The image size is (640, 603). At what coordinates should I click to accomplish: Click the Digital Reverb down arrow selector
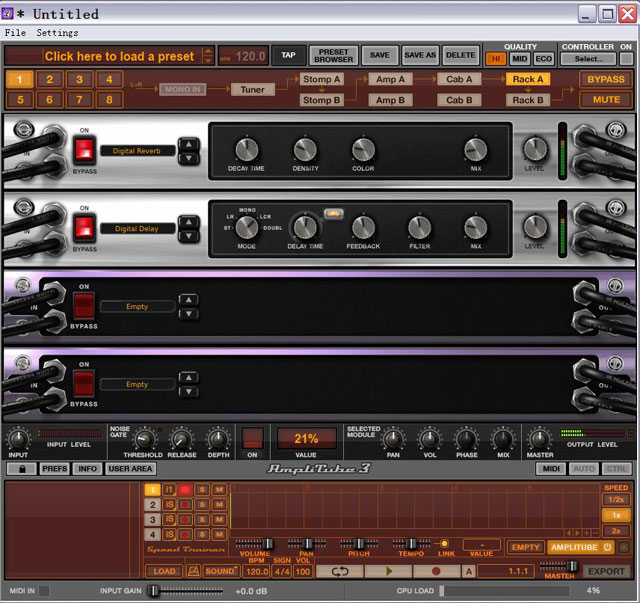189,158
